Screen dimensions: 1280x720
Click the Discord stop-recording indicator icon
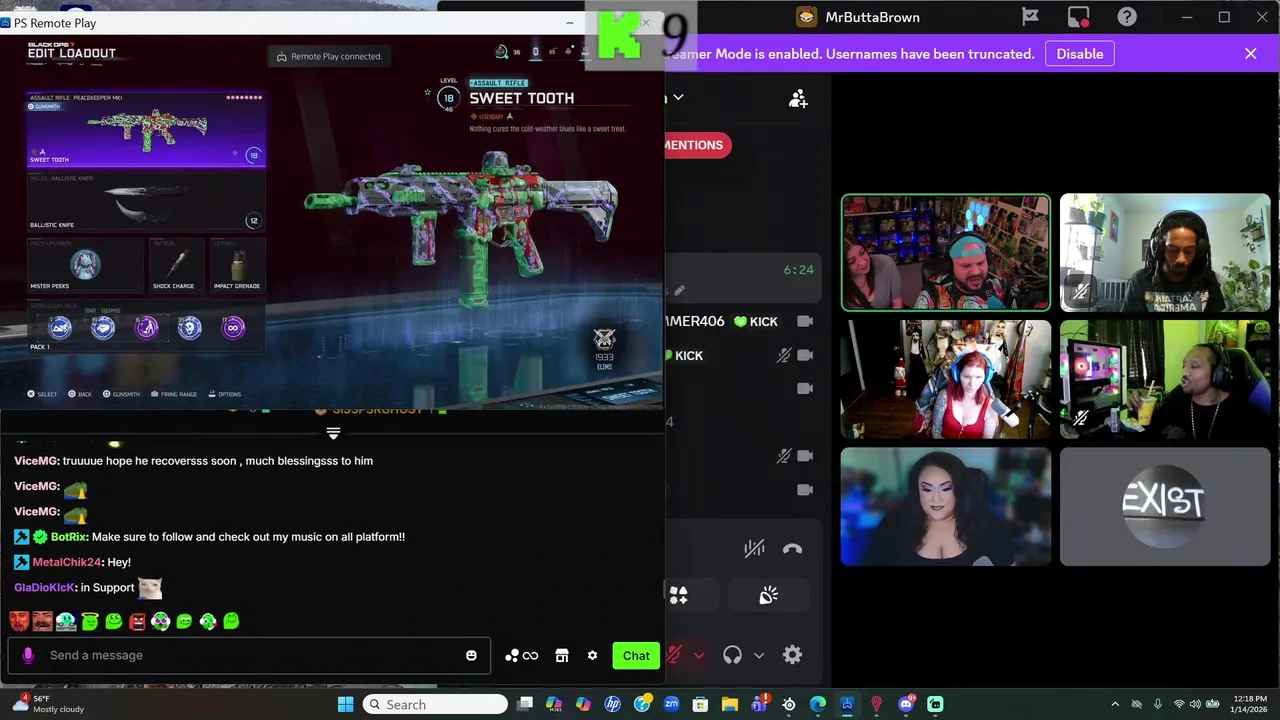1078,17
